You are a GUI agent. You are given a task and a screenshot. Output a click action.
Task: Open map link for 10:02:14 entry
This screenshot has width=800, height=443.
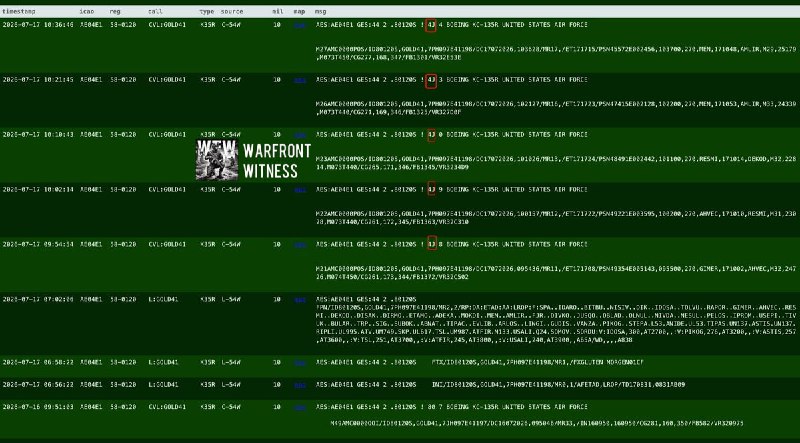300,189
